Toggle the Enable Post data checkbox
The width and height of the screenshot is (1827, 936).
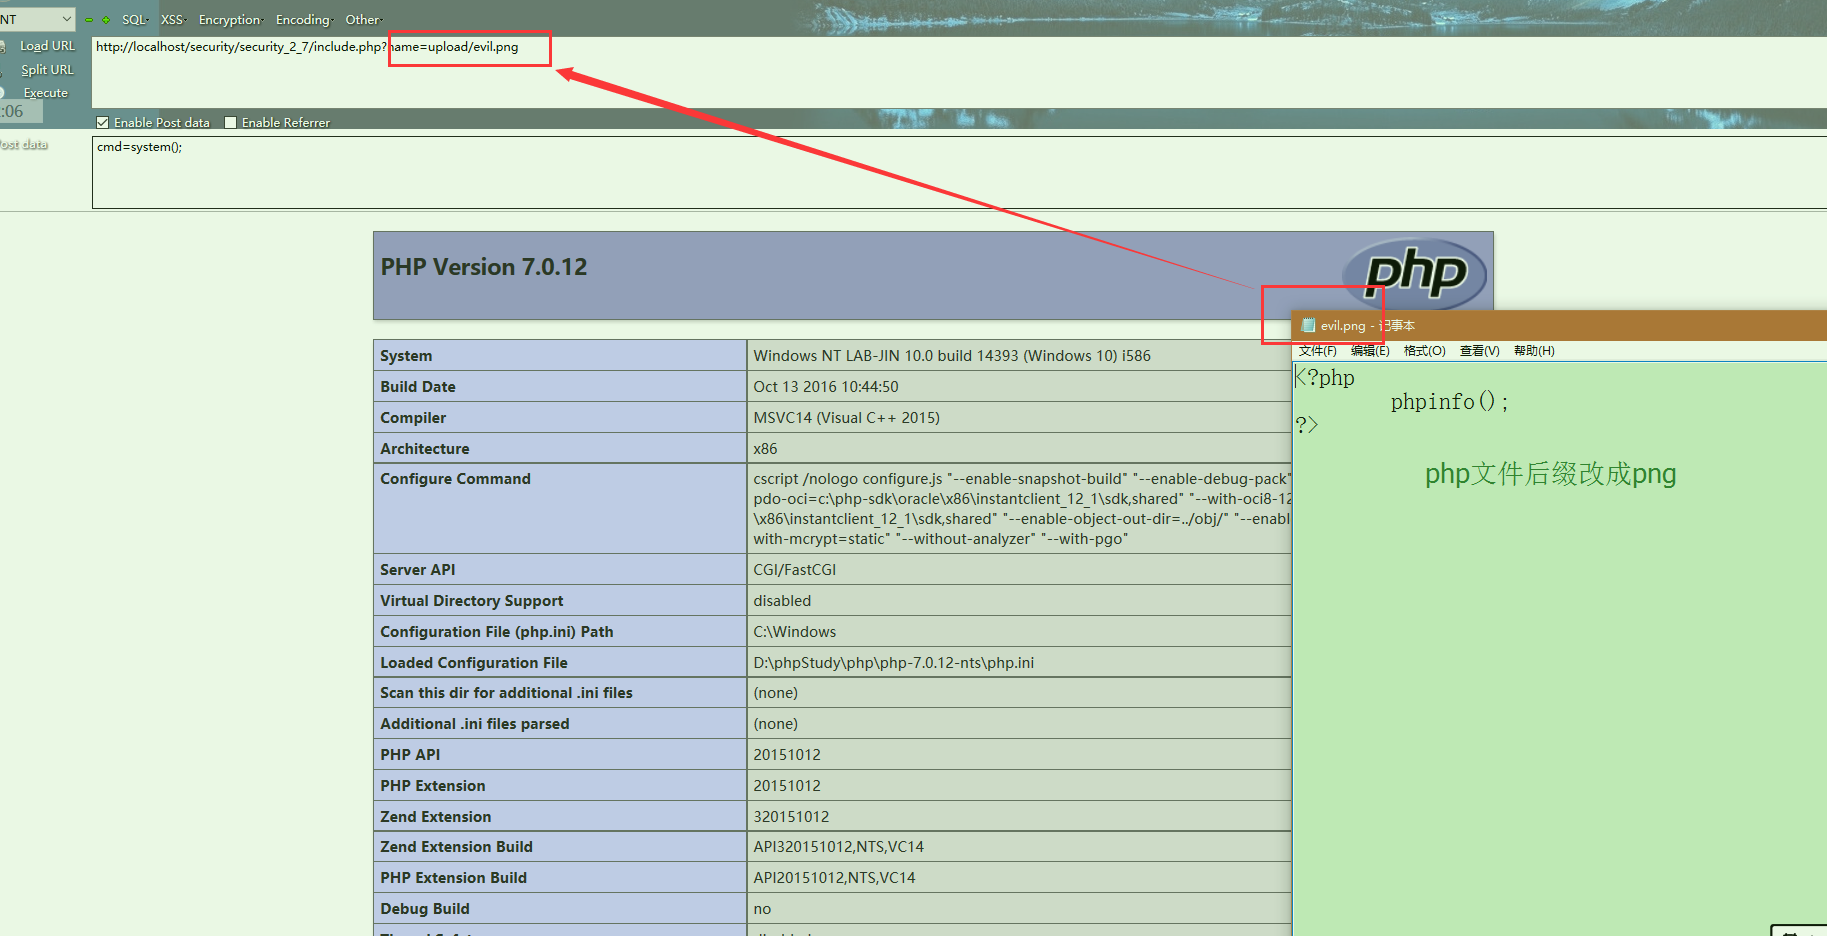coord(102,123)
